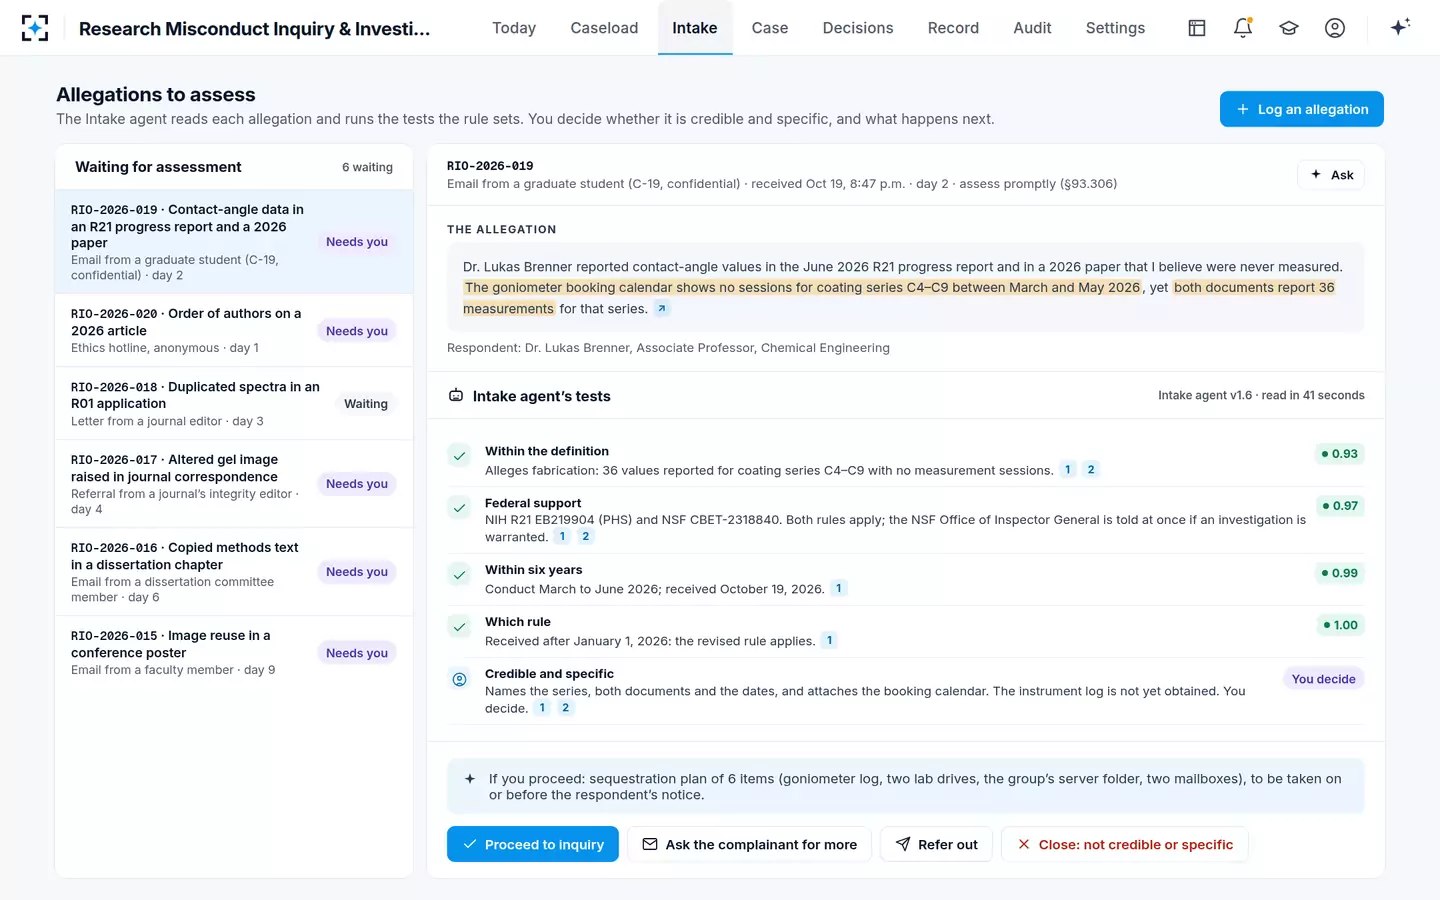Select allegation RIO-2026-015 about image reuse
Viewport: 1440px width, 900px height.
(234, 653)
